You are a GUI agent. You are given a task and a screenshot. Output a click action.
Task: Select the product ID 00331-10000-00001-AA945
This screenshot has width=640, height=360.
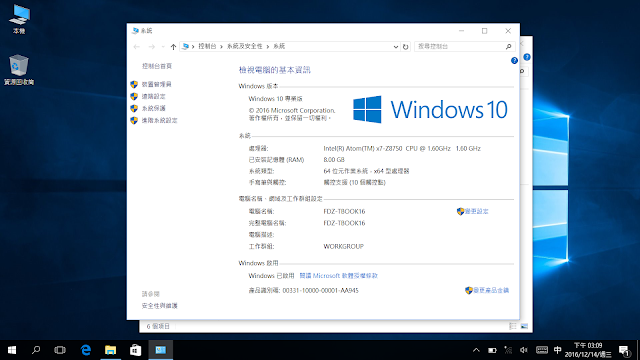coord(320,291)
